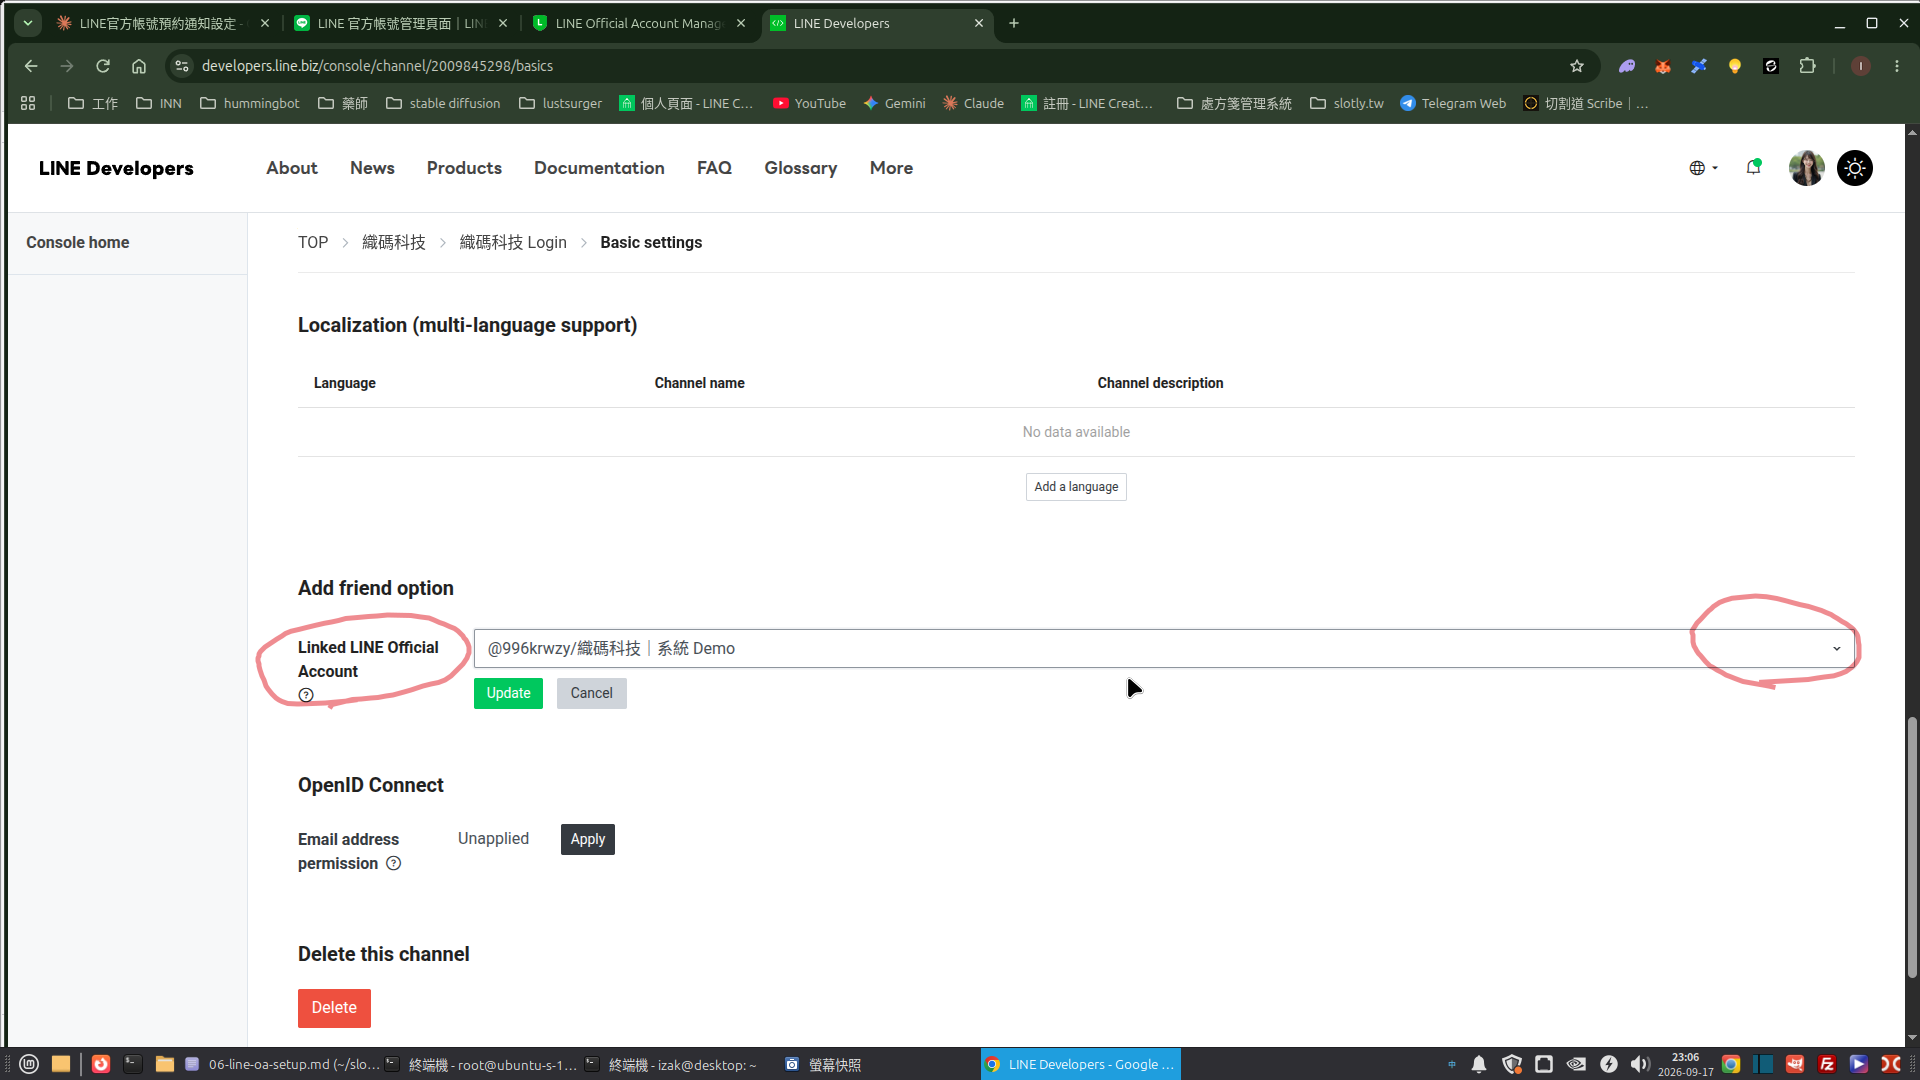Click the green Update button
Image resolution: width=1920 pixels, height=1080 pixels.
click(508, 693)
